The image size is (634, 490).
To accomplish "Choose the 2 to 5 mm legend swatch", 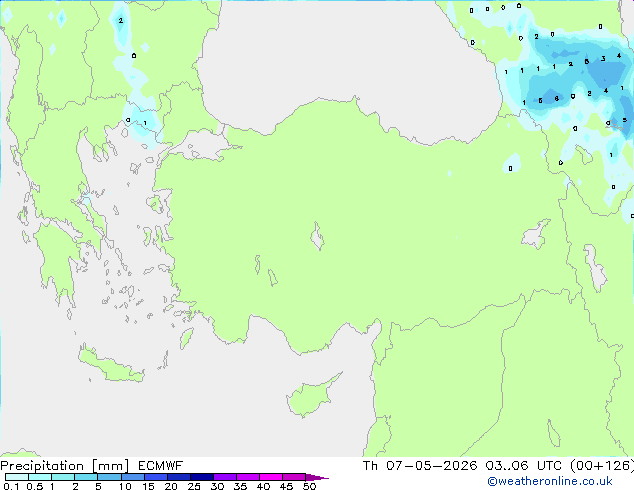I will click(86, 477).
